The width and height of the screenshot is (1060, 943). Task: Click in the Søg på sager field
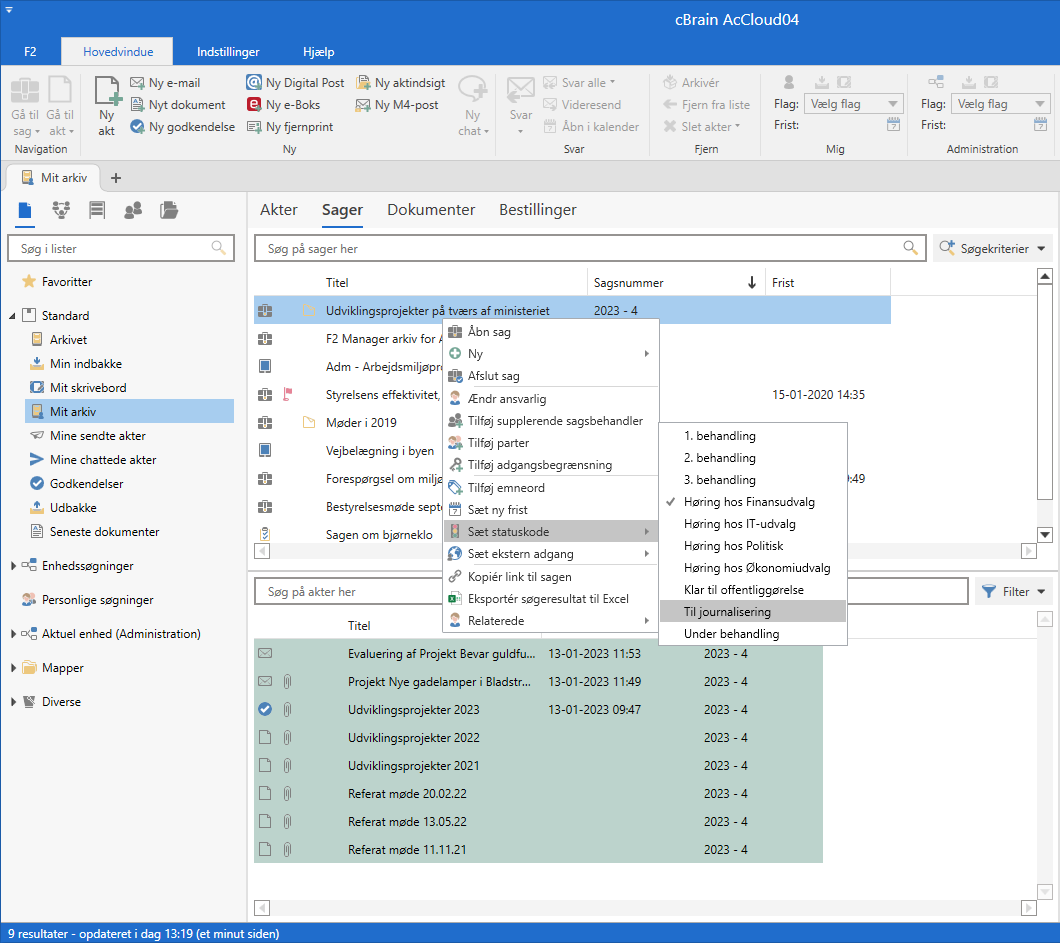(580, 249)
